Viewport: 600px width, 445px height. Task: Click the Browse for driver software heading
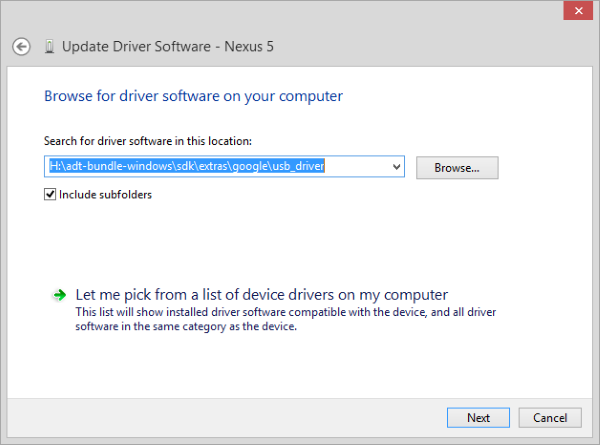pos(193,96)
